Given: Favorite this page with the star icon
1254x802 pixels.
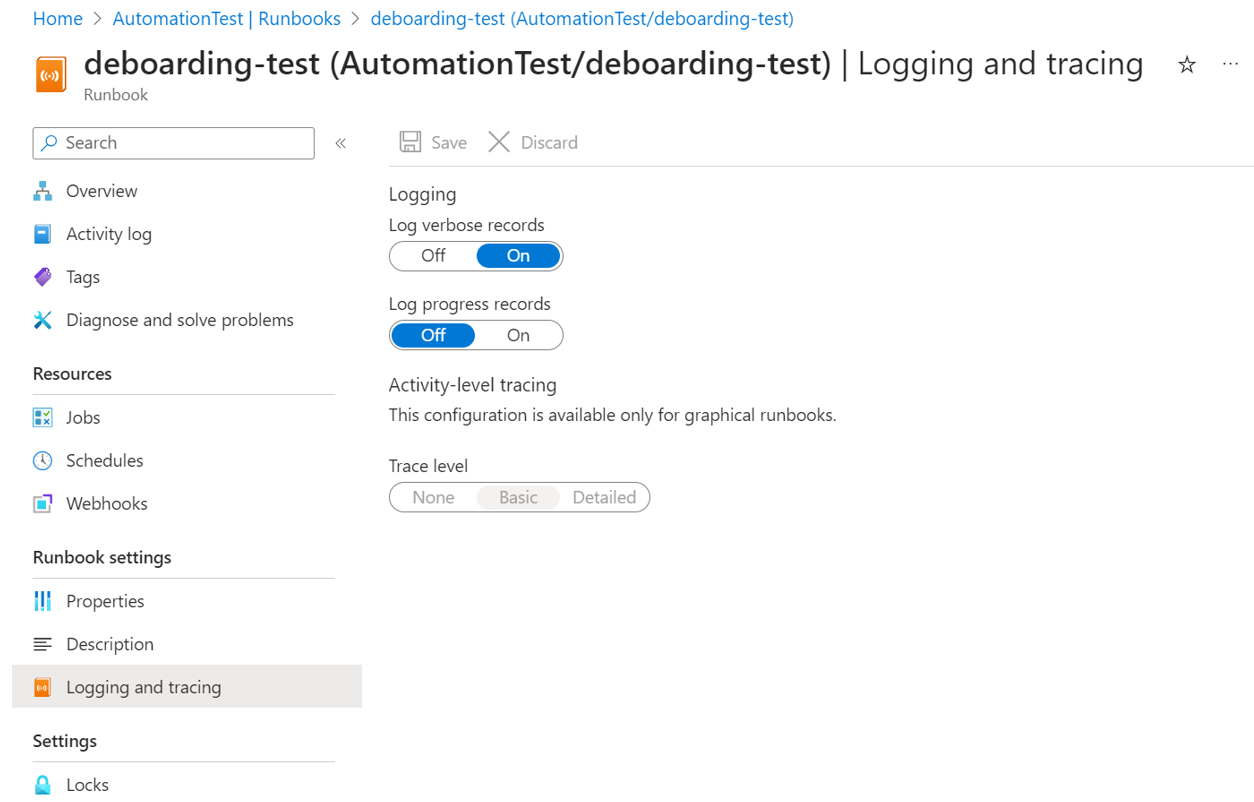Looking at the screenshot, I should coord(1187,65).
